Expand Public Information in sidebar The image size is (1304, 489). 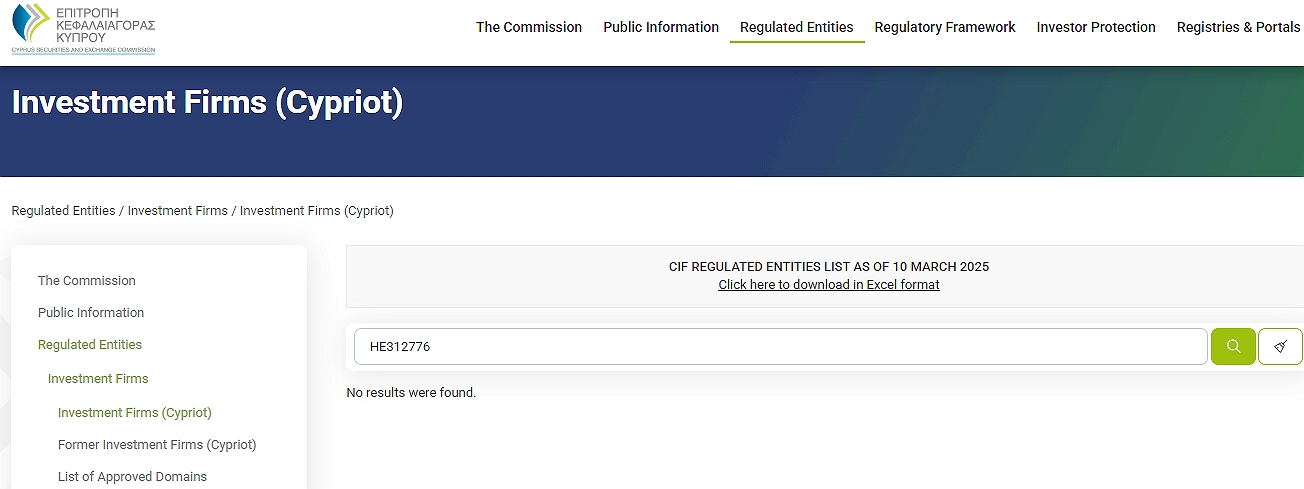[x=91, y=313]
